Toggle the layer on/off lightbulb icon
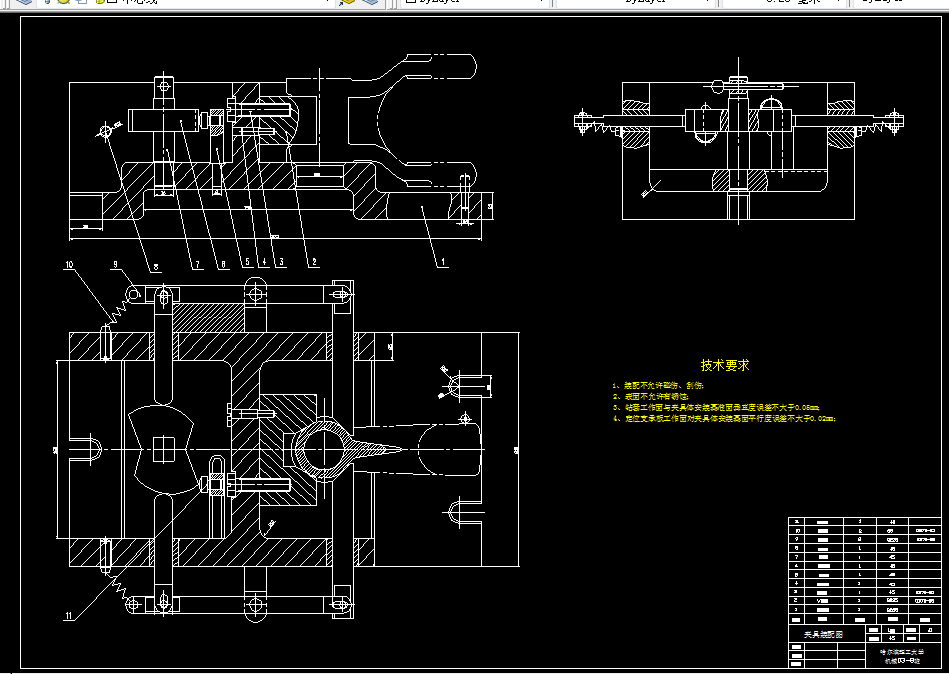 [46, 3]
